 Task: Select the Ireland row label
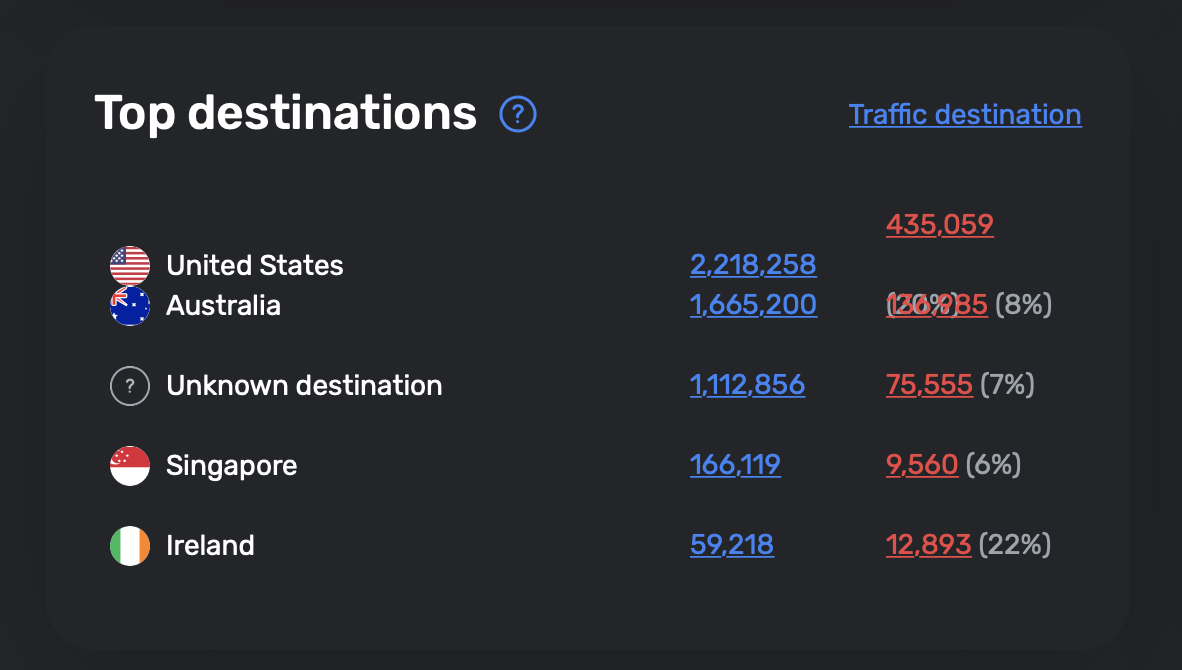(x=210, y=545)
